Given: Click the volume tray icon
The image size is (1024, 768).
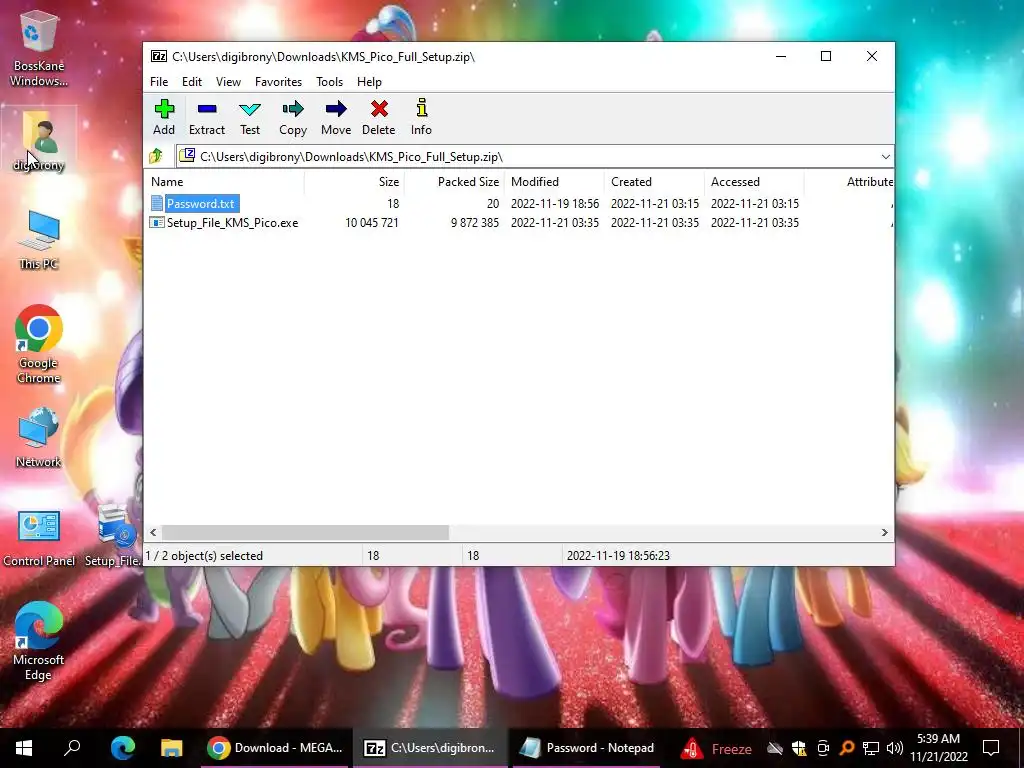Looking at the screenshot, I should [895, 748].
